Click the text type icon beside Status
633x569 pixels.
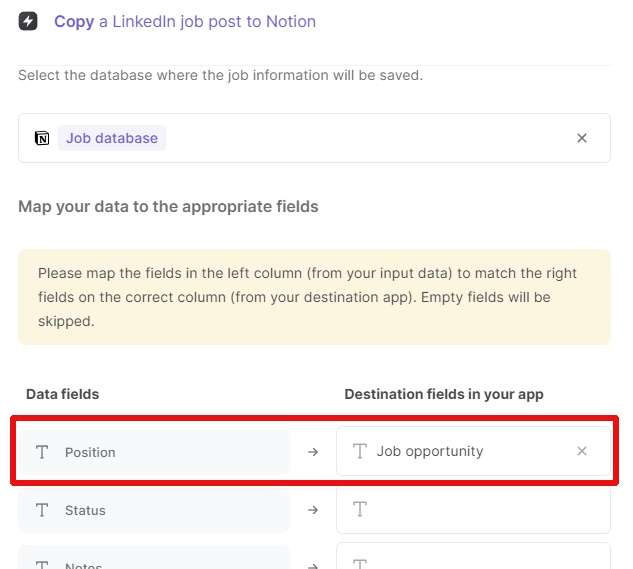pyautogui.click(x=42, y=510)
